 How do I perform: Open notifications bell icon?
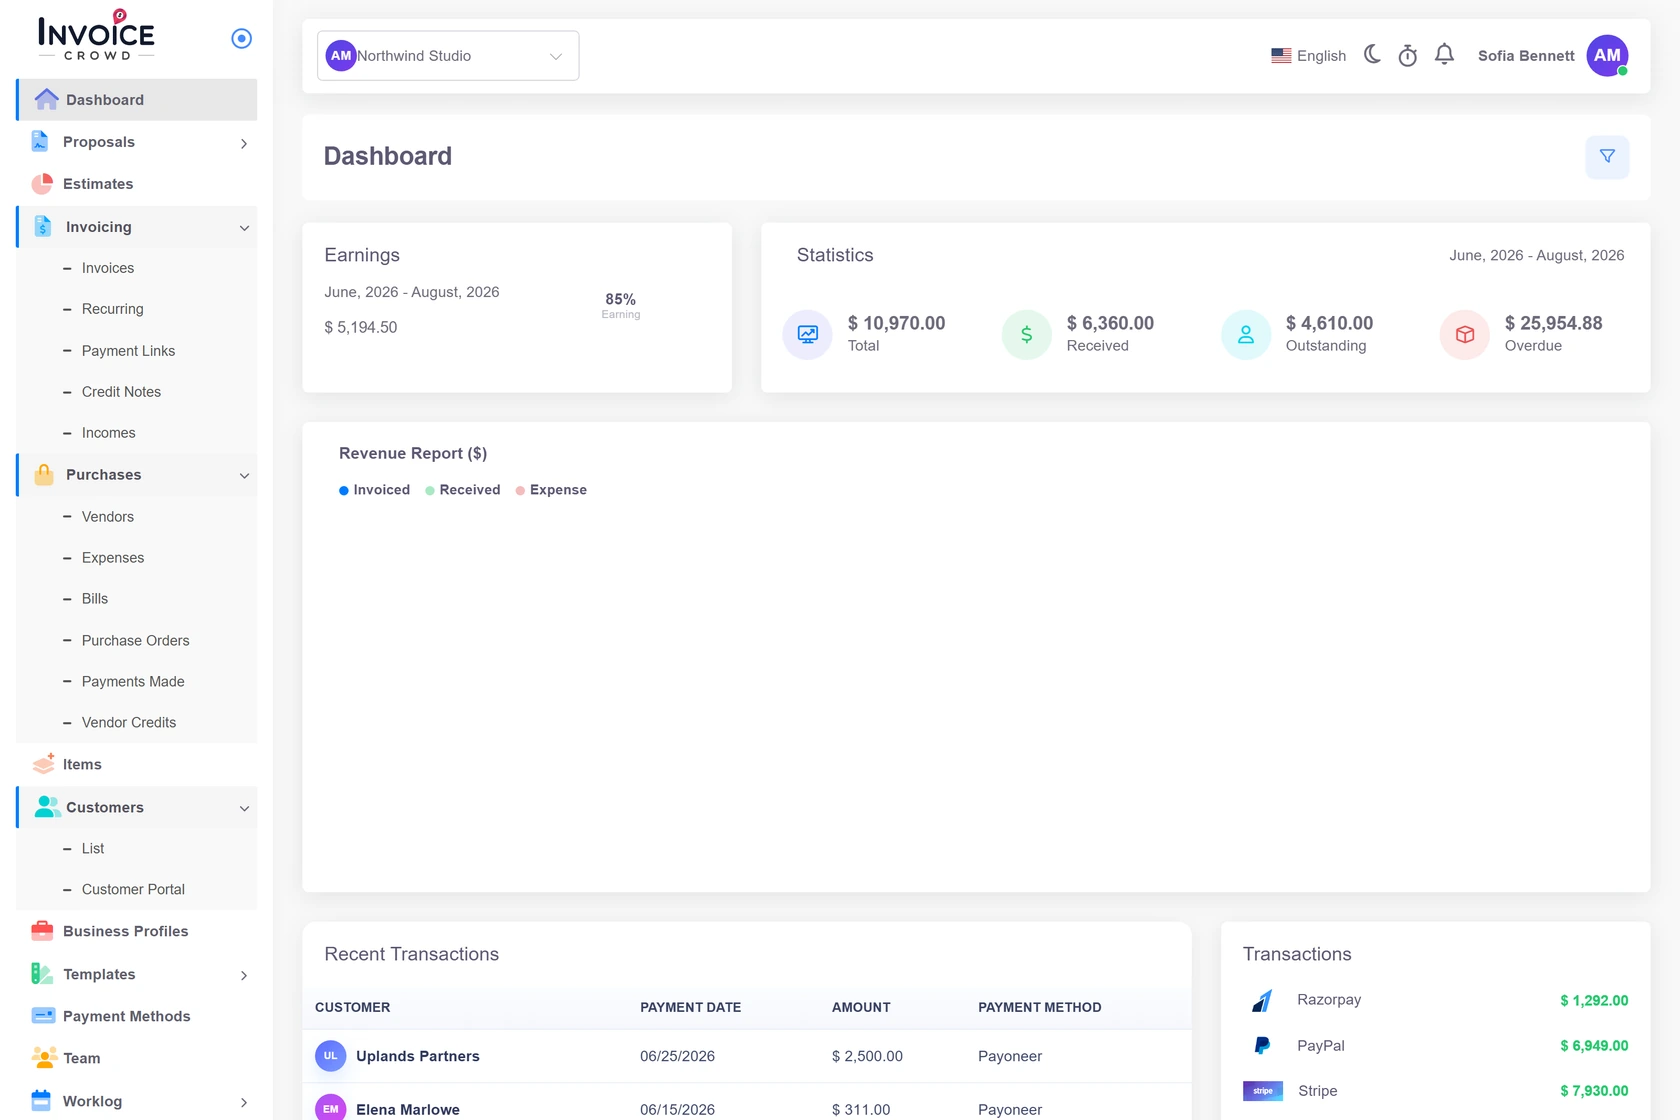point(1444,55)
